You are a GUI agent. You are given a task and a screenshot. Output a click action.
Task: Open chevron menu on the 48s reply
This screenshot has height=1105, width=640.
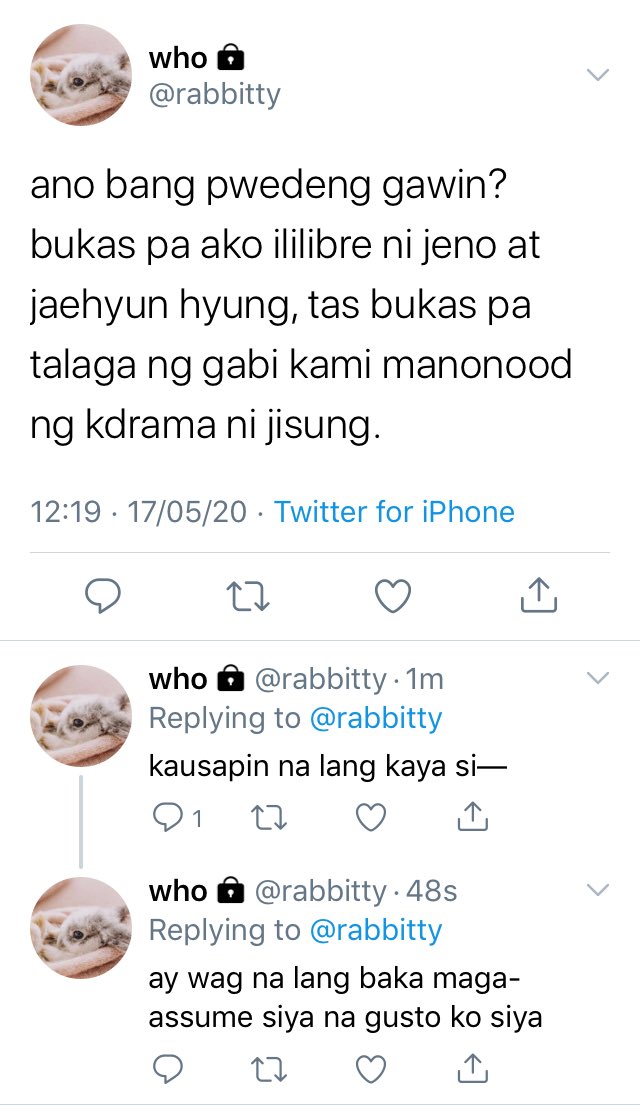tap(598, 890)
